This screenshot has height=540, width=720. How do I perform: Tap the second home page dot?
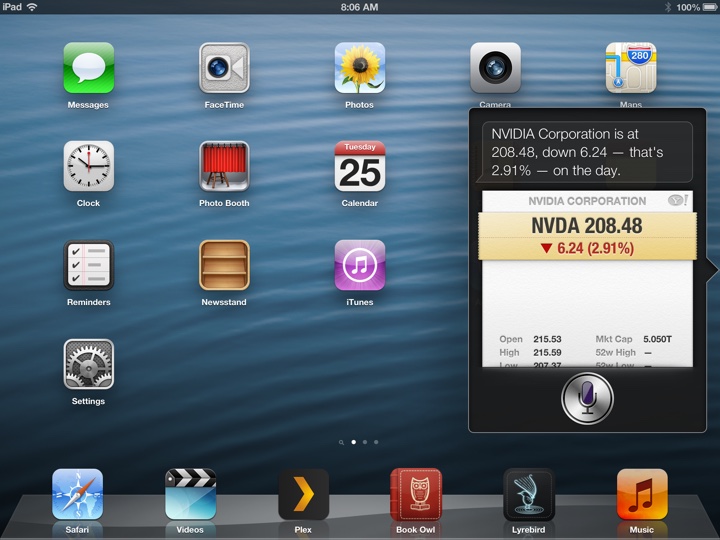pyautogui.click(x=365, y=442)
